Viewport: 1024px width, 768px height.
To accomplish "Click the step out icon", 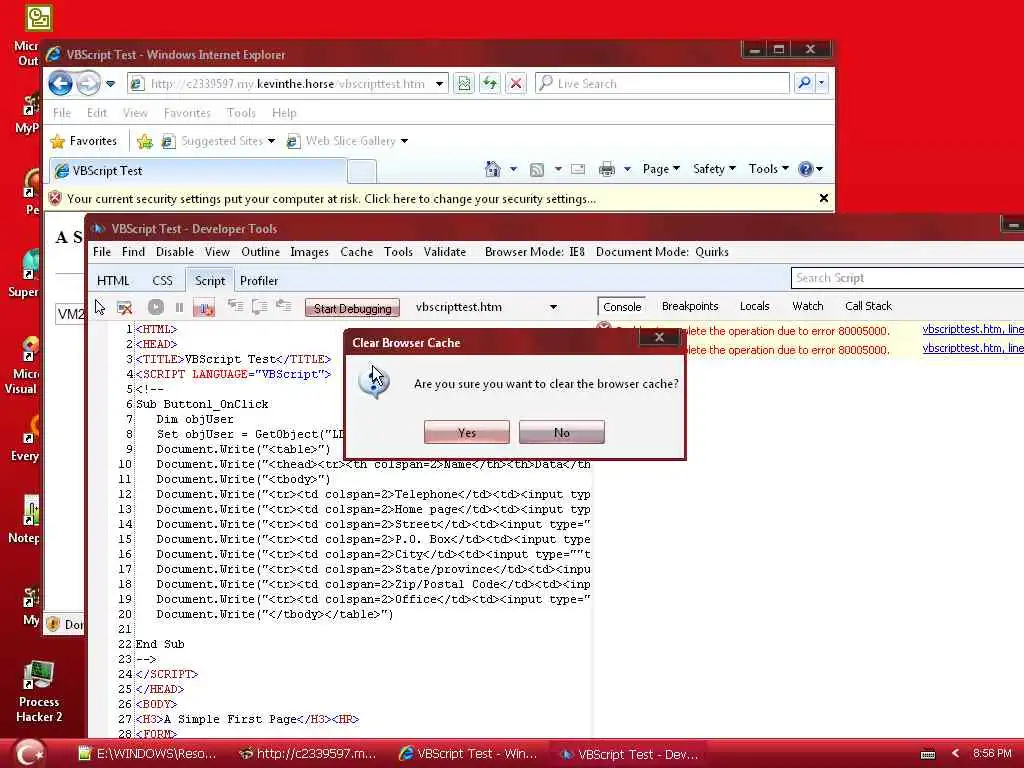I will [x=283, y=306].
